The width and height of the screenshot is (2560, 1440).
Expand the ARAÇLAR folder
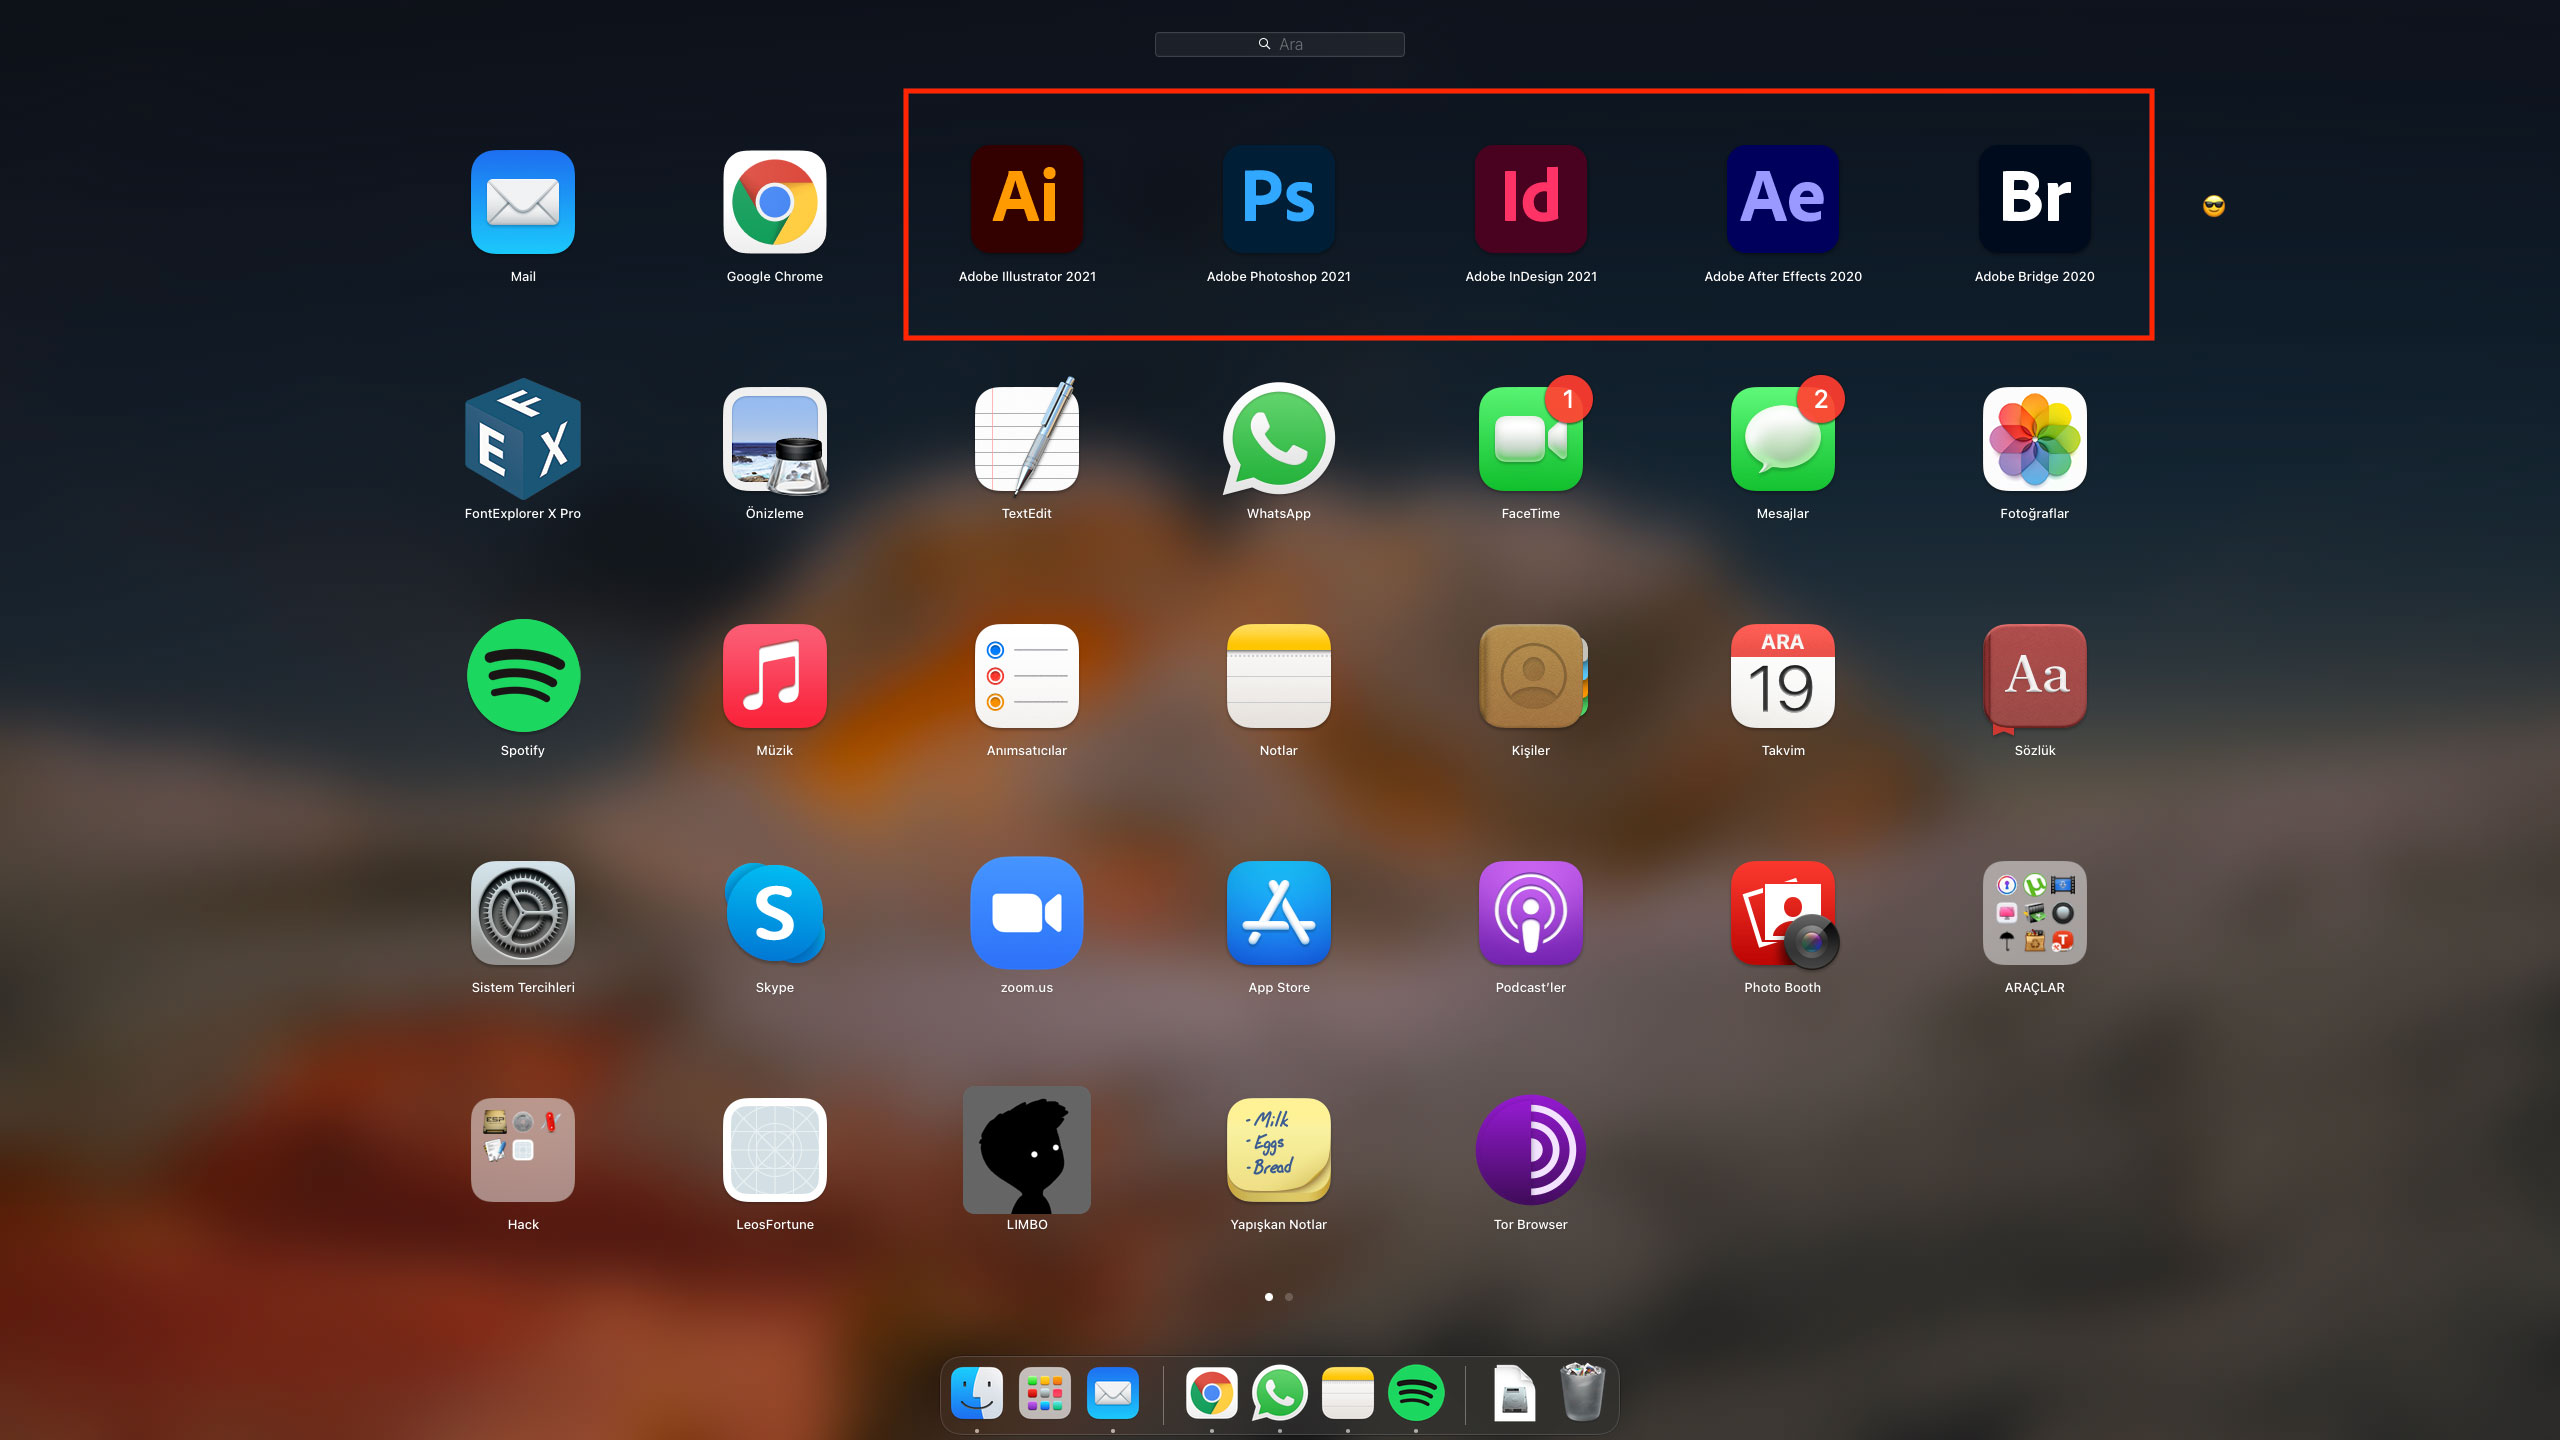click(2034, 912)
